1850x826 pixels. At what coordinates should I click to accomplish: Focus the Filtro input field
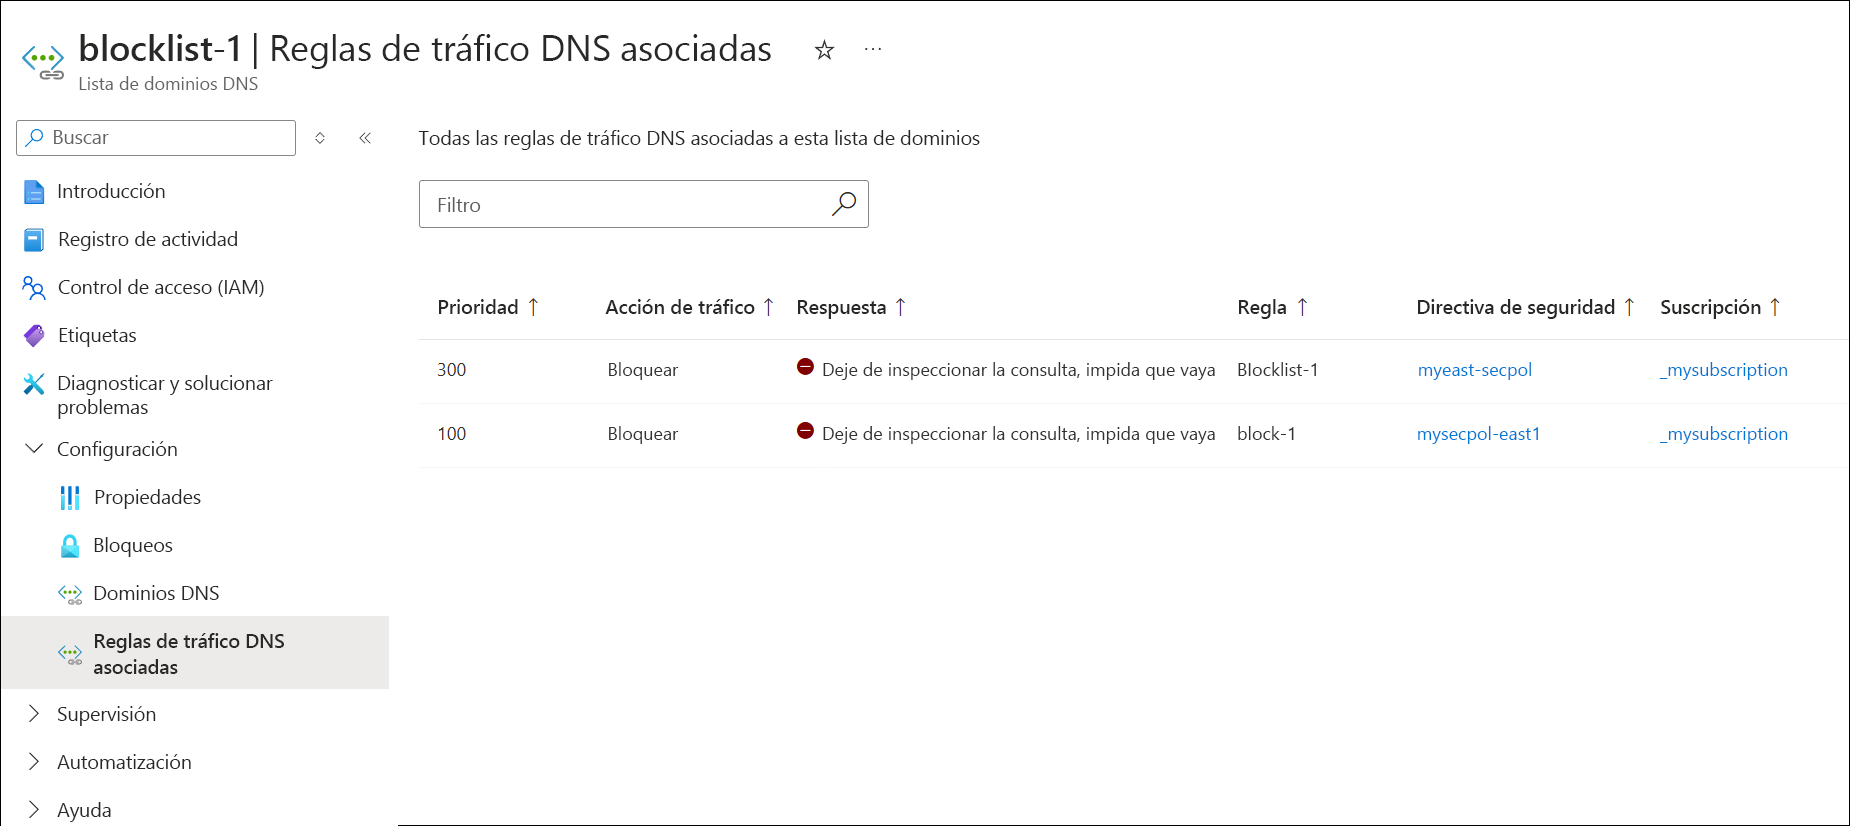click(x=644, y=204)
